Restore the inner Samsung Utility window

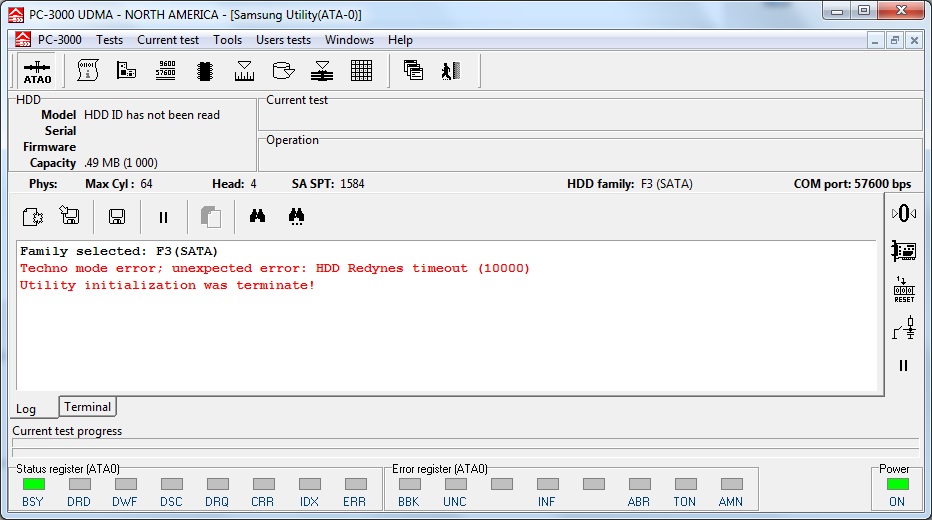[895, 40]
